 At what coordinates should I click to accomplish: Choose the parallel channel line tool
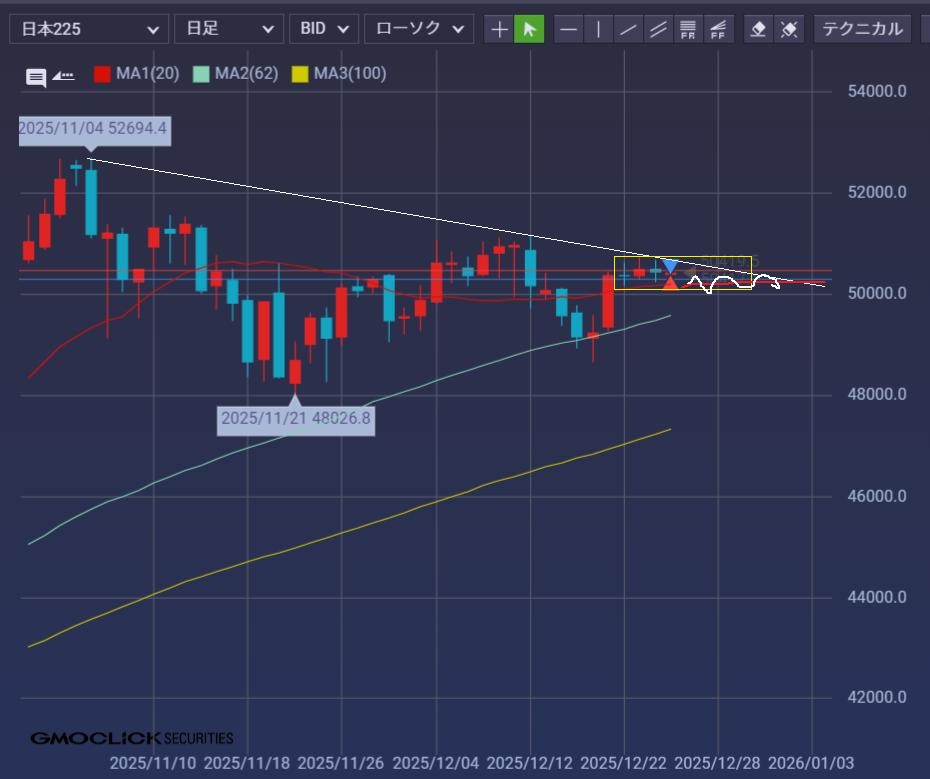pyautogui.click(x=658, y=29)
